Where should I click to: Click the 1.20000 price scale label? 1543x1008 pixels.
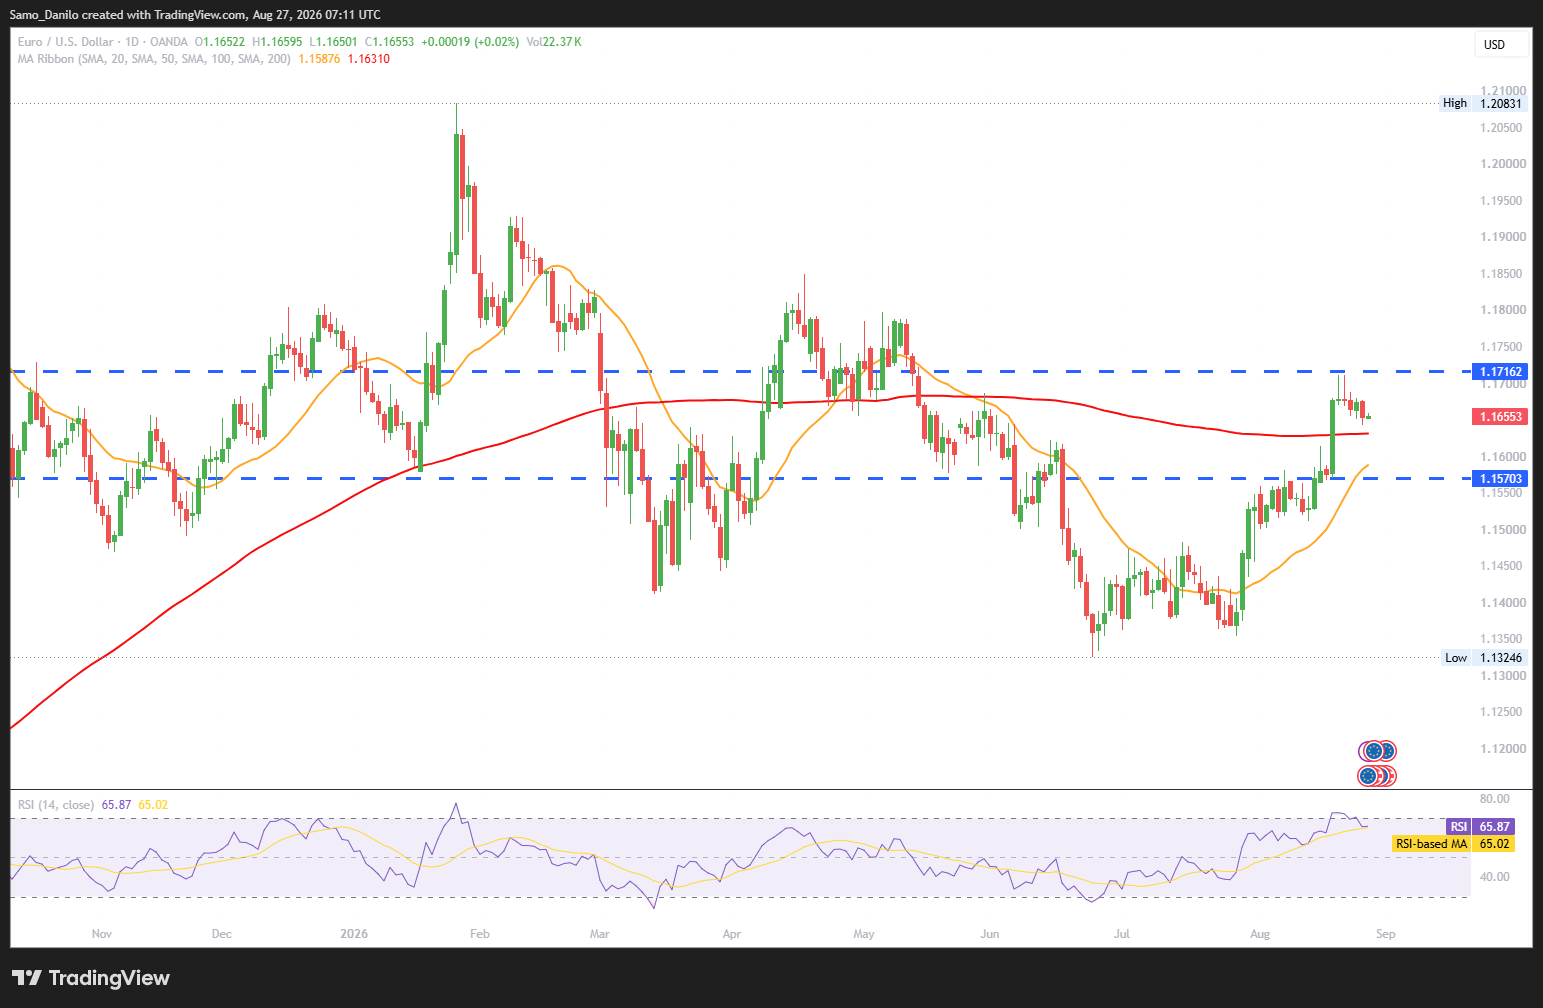[1503, 164]
